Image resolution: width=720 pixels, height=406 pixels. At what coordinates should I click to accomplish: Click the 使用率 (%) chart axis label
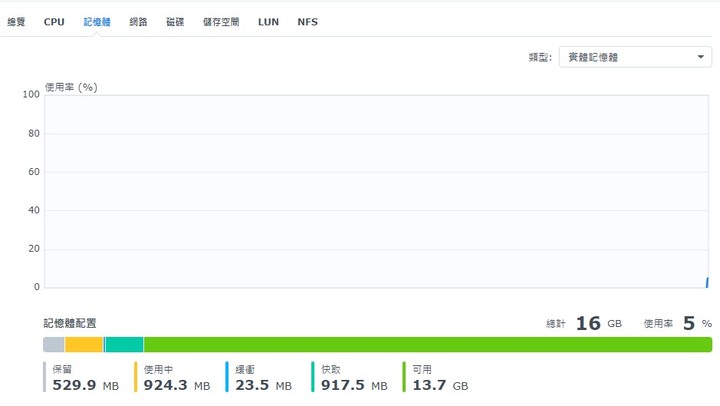71,87
